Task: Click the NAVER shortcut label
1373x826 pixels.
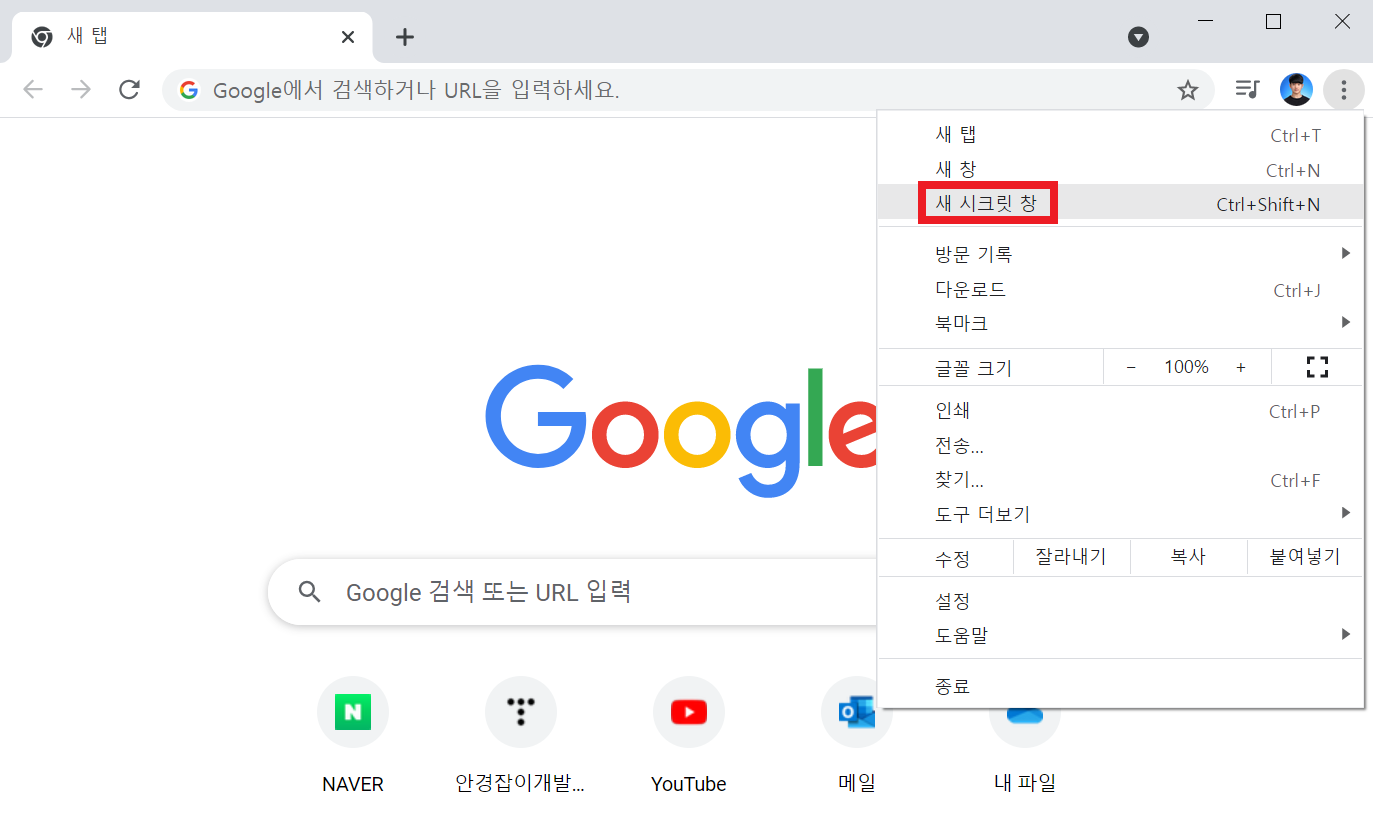Action: [352, 784]
